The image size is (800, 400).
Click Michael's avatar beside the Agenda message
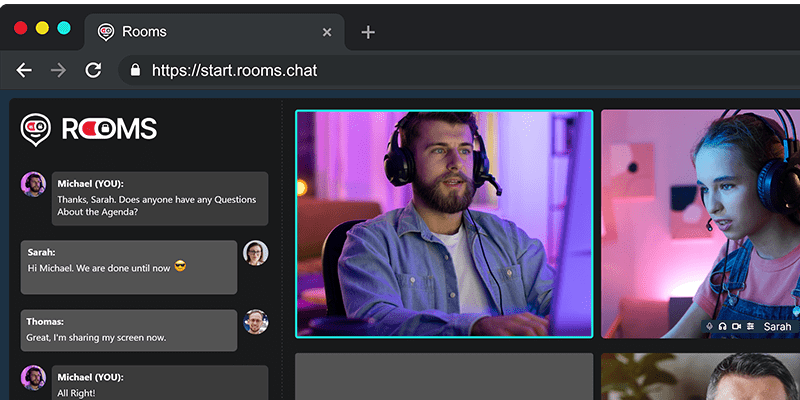coord(33,184)
